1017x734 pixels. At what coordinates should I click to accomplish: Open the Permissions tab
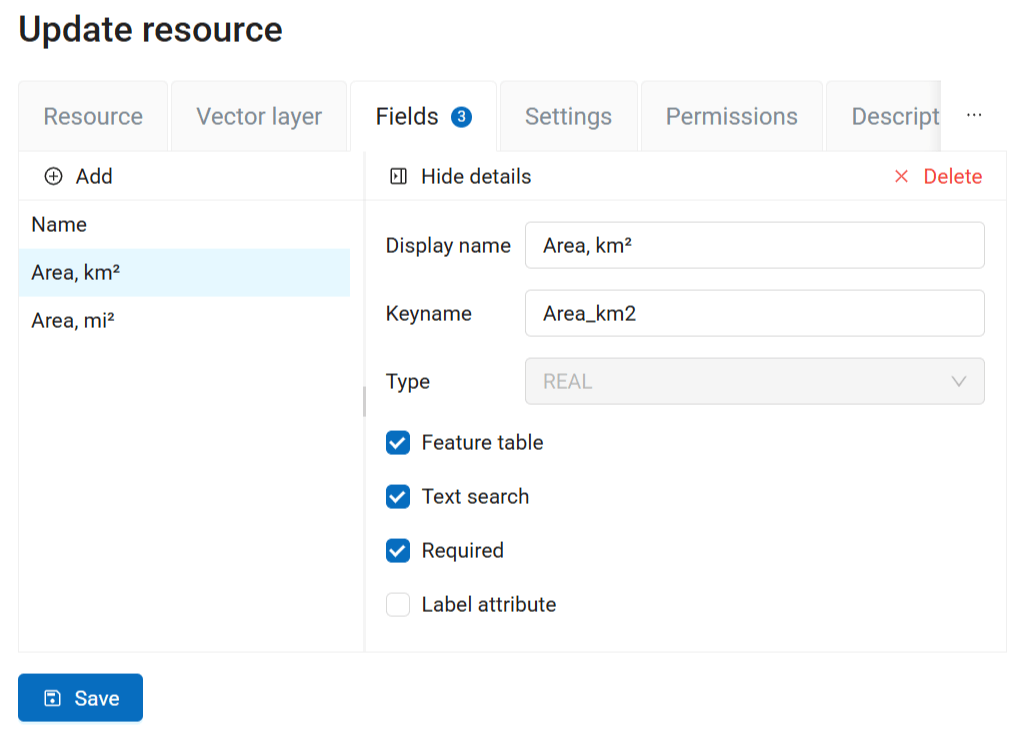coord(732,117)
